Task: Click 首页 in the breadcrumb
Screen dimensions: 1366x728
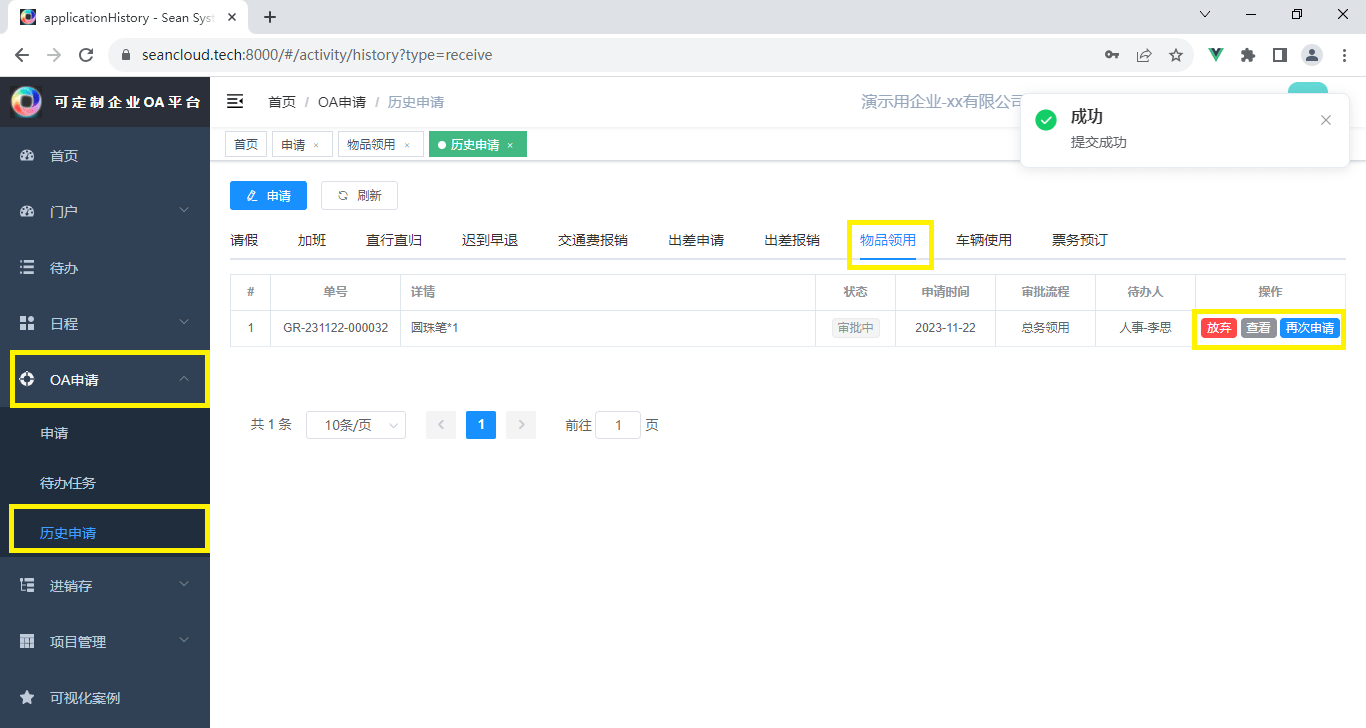Action: point(282,102)
